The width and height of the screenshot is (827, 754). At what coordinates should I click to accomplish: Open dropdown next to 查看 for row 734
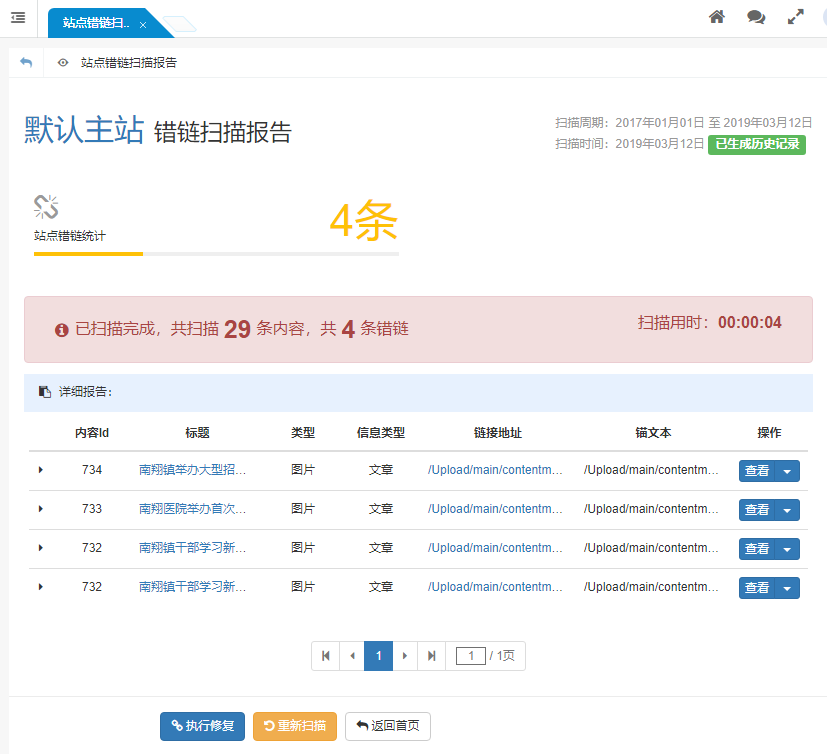coord(788,471)
